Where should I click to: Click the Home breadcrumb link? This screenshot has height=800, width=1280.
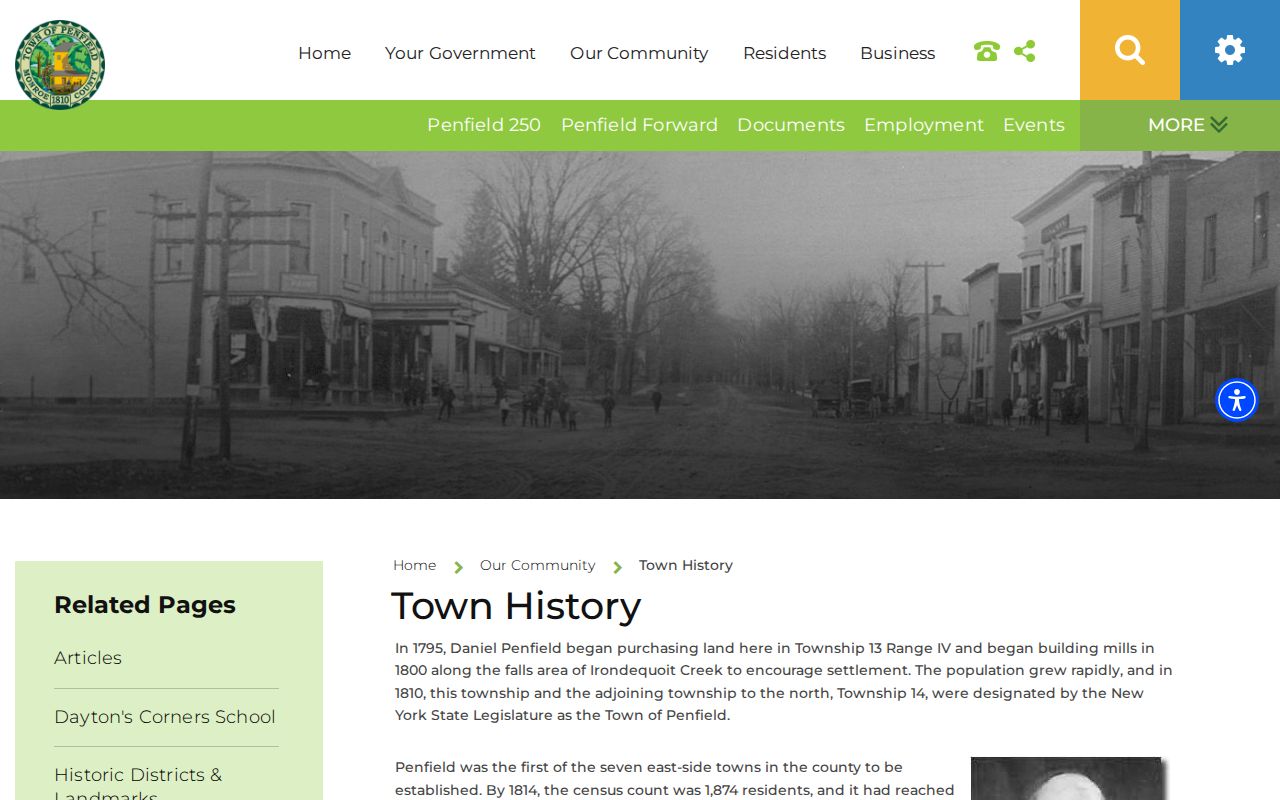coord(414,565)
